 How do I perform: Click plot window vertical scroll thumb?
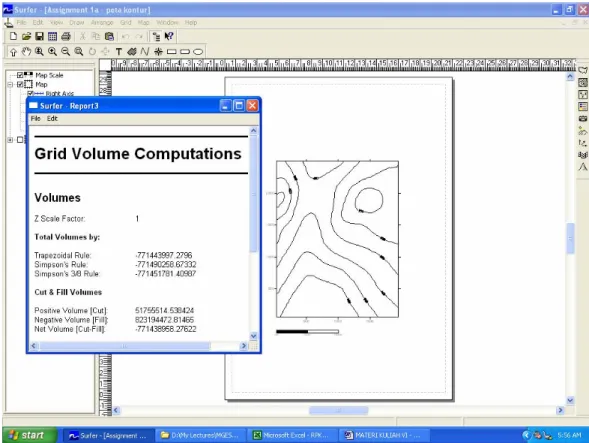click(x=570, y=238)
